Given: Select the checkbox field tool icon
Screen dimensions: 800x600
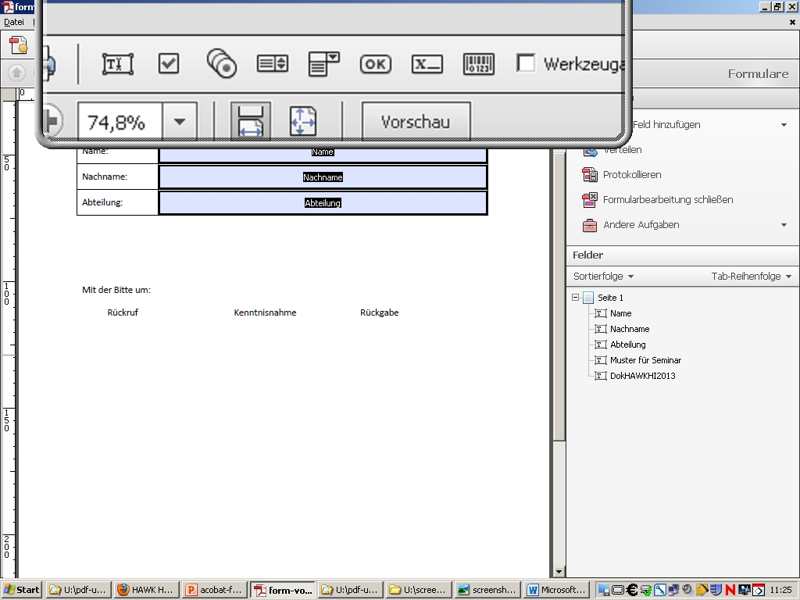Looking at the screenshot, I should (x=169, y=64).
